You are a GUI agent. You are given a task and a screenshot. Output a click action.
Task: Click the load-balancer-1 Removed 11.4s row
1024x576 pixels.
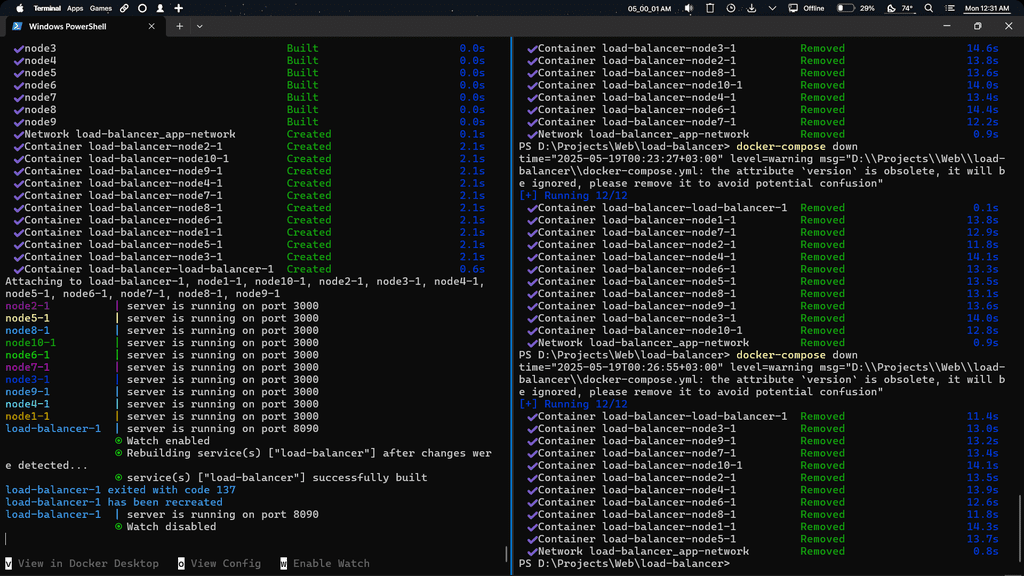point(763,417)
